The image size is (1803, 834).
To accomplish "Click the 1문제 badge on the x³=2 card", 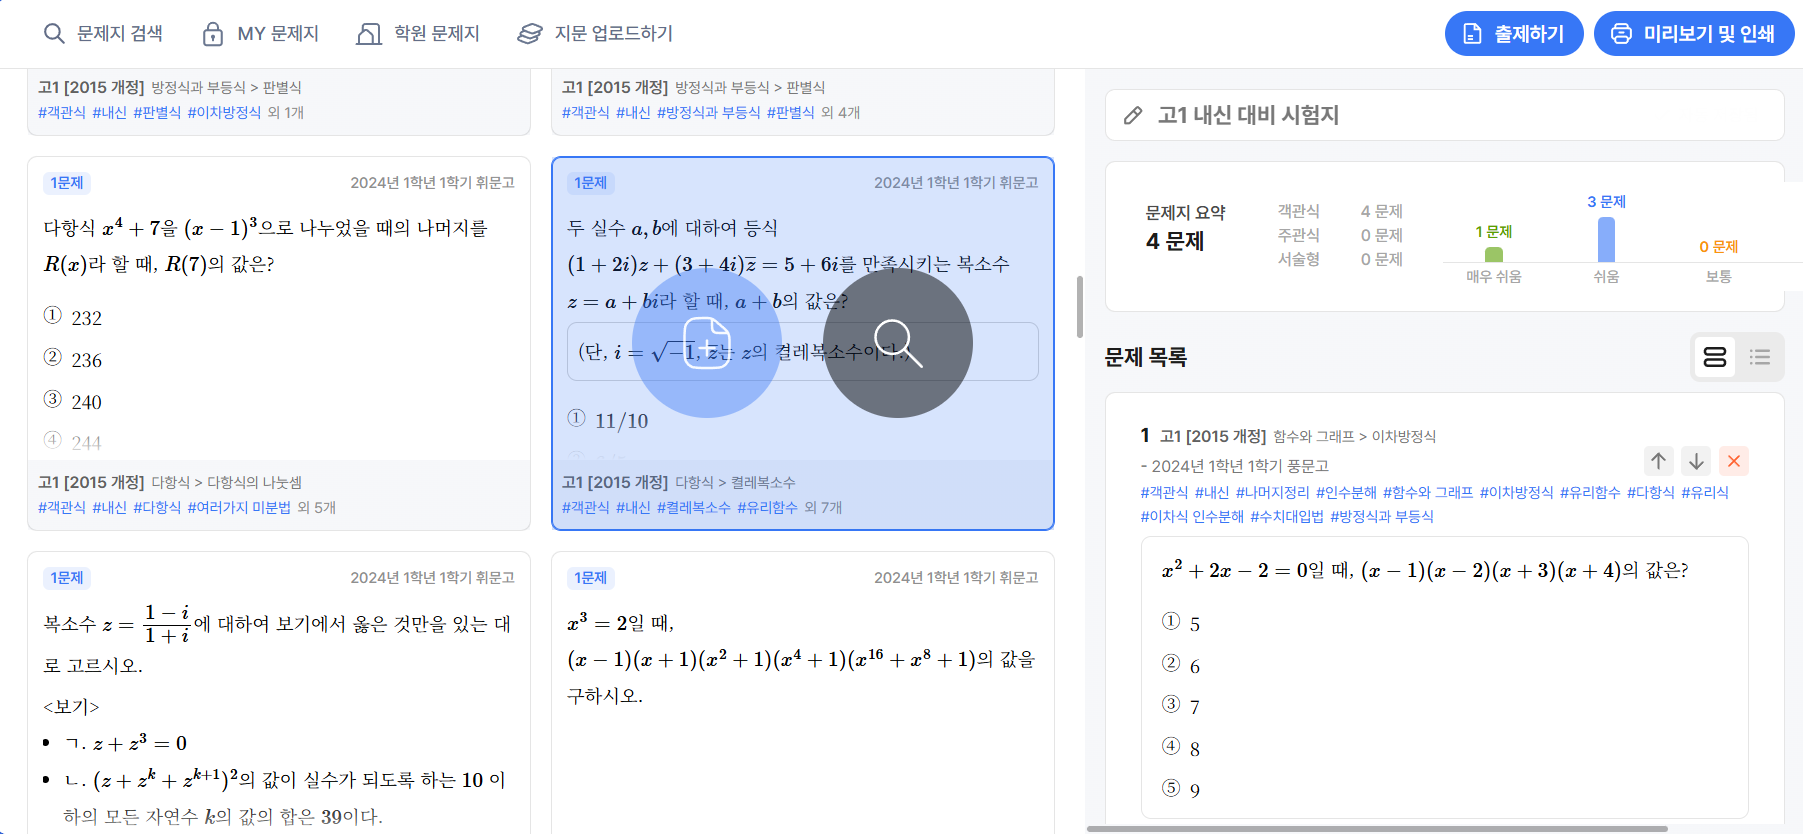I will pos(591,578).
